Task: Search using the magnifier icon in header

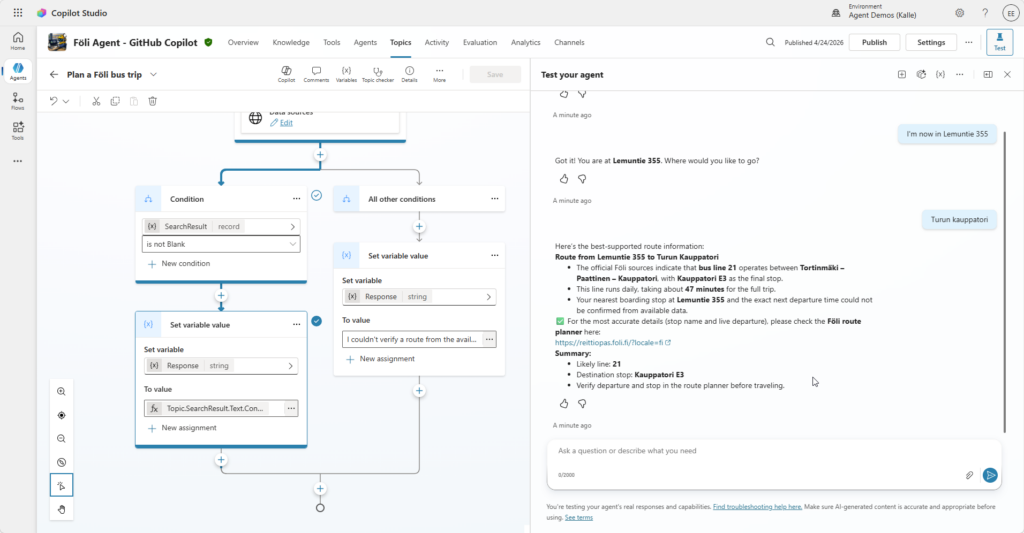Action: tap(770, 42)
